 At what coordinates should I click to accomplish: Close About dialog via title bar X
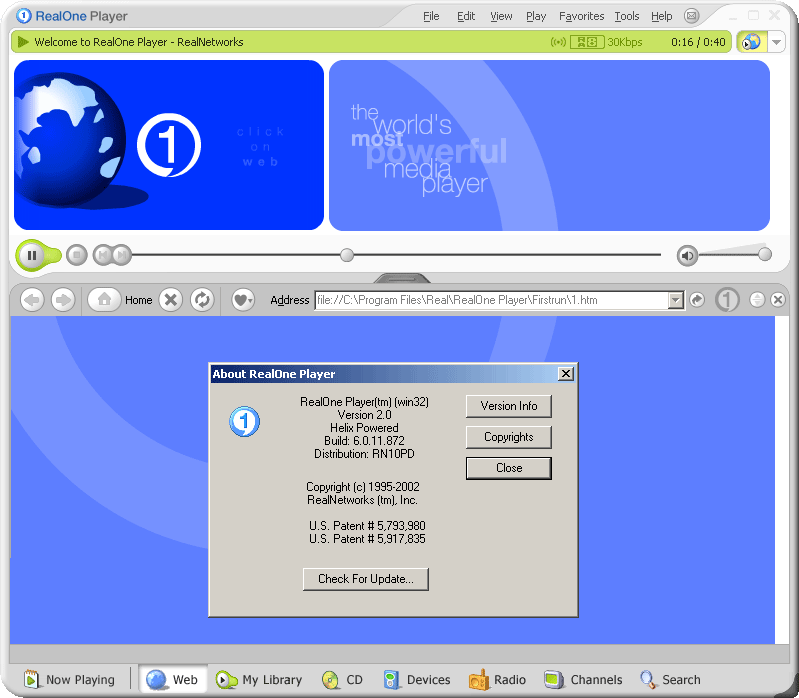566,374
